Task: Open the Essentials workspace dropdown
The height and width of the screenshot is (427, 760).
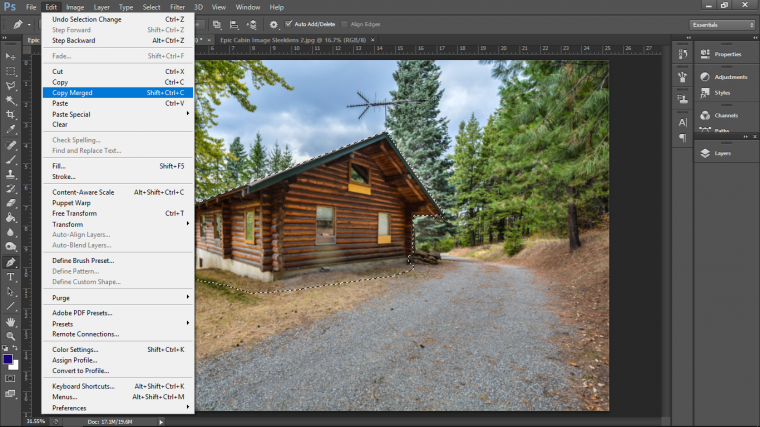Action: tap(722, 25)
